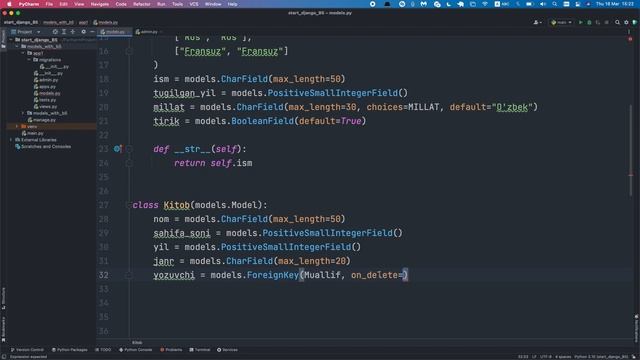Open the VCS menu
Image resolution: width=640 pixels, height=360 pixels.
pos(194,4)
